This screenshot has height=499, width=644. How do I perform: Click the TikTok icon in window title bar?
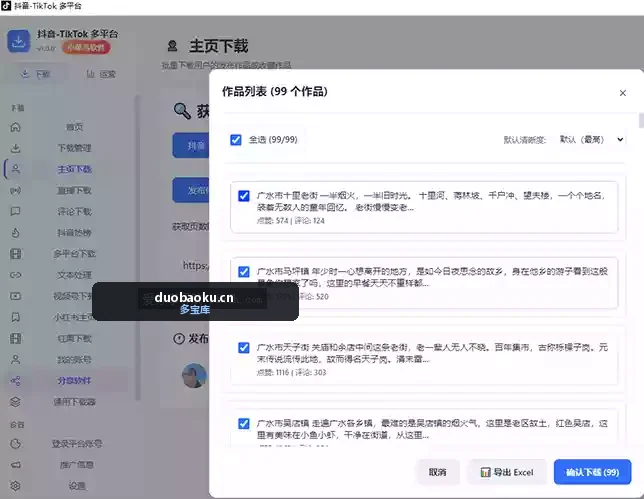pos(6,5)
